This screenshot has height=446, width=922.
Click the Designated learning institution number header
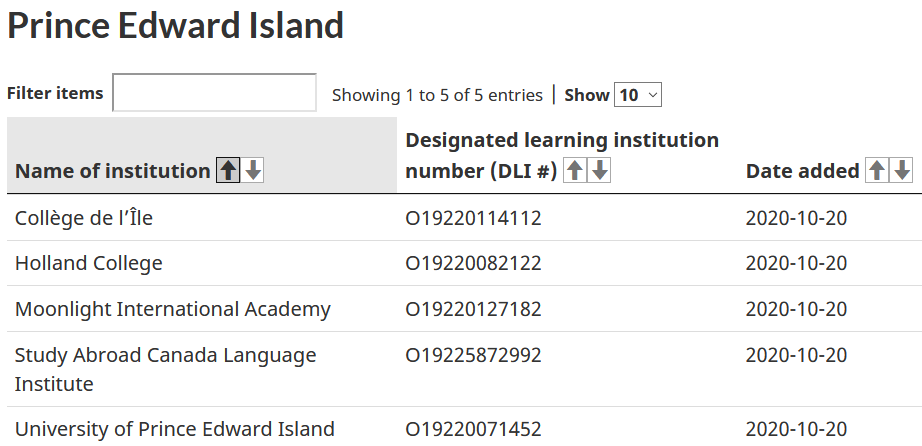[x=562, y=155]
